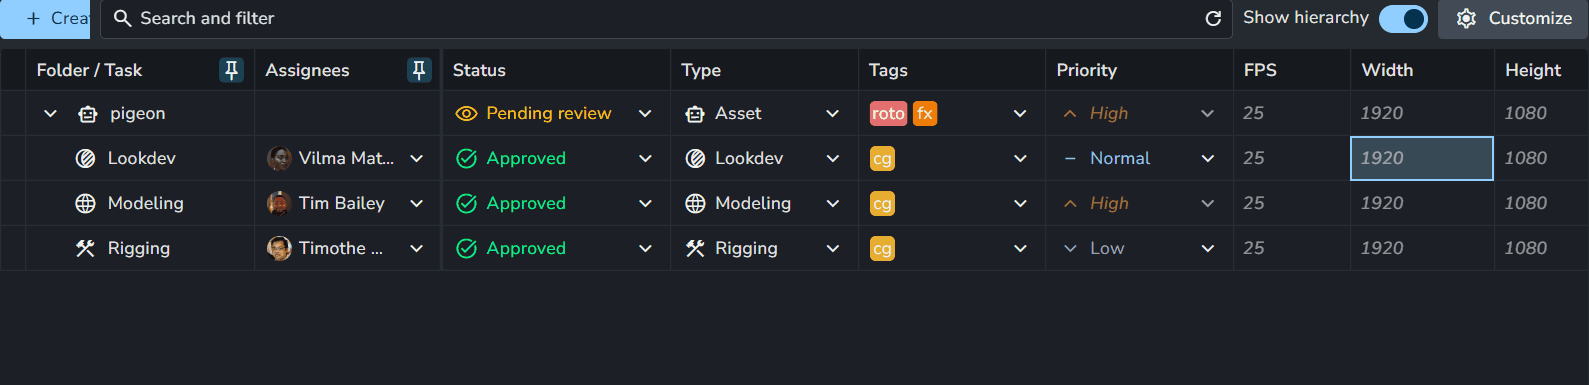Click the Rigging tools icon in the task list
This screenshot has height=385, width=1589.
coord(86,248)
